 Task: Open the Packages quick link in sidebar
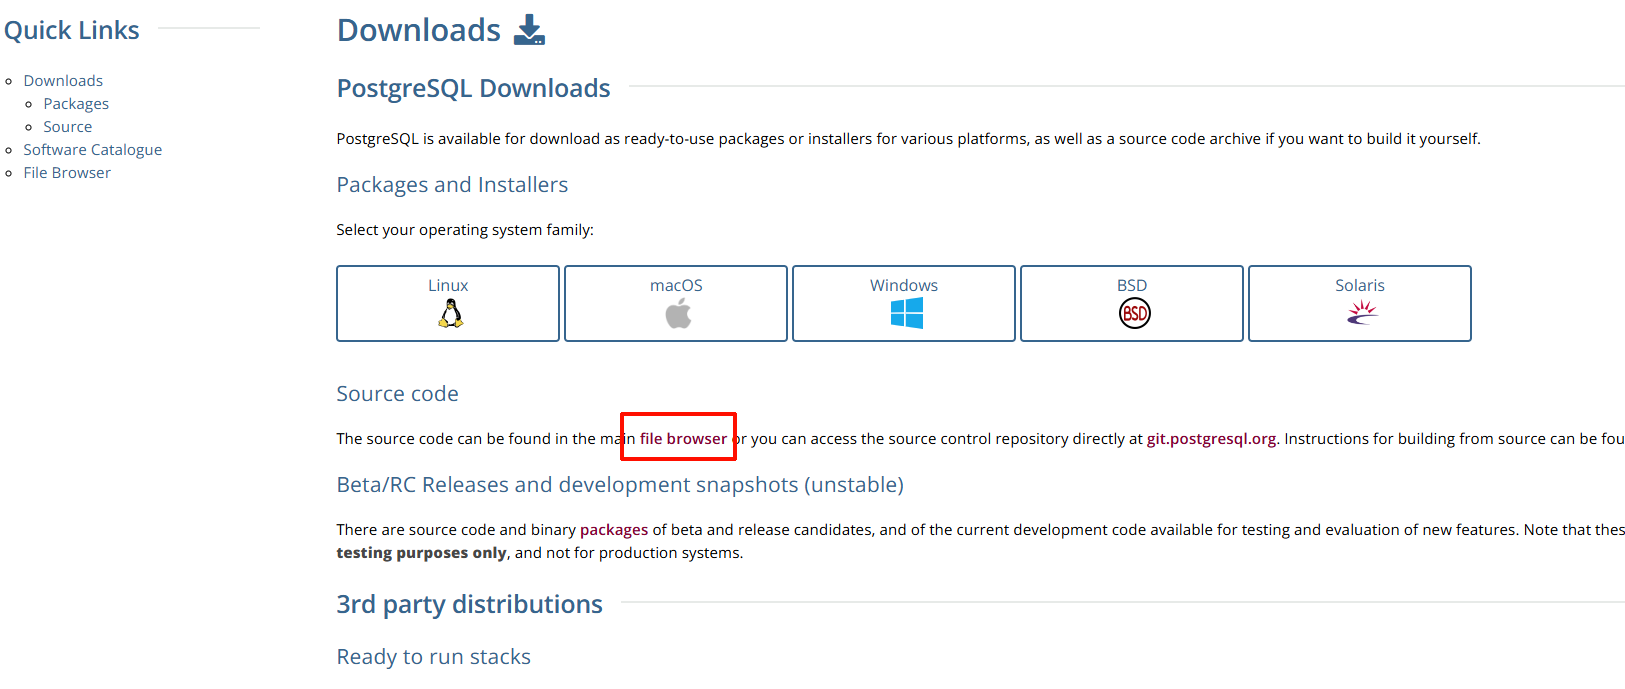click(x=76, y=103)
